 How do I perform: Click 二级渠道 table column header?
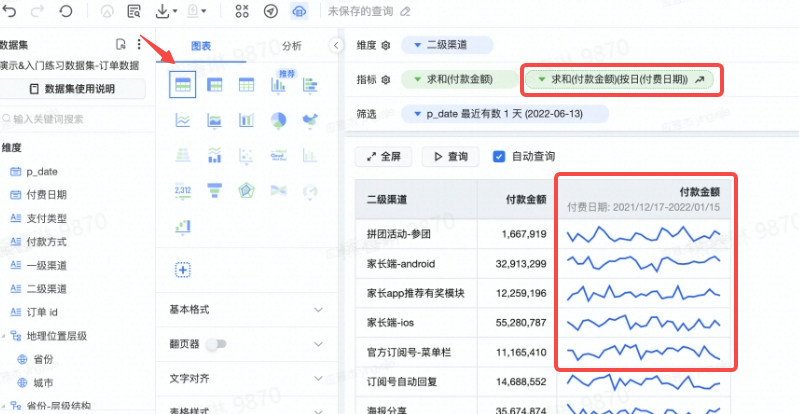416,200
